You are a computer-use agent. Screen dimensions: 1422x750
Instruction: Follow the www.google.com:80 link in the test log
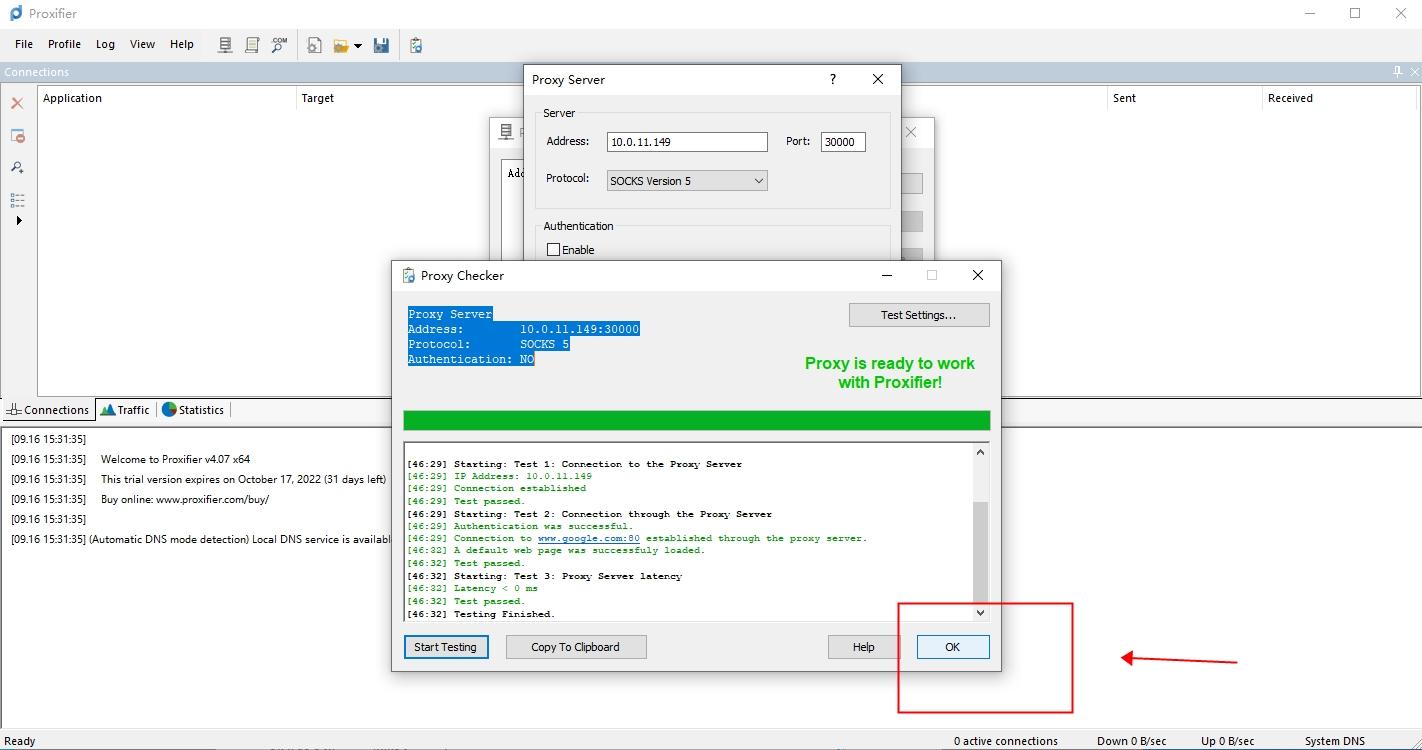pos(588,538)
